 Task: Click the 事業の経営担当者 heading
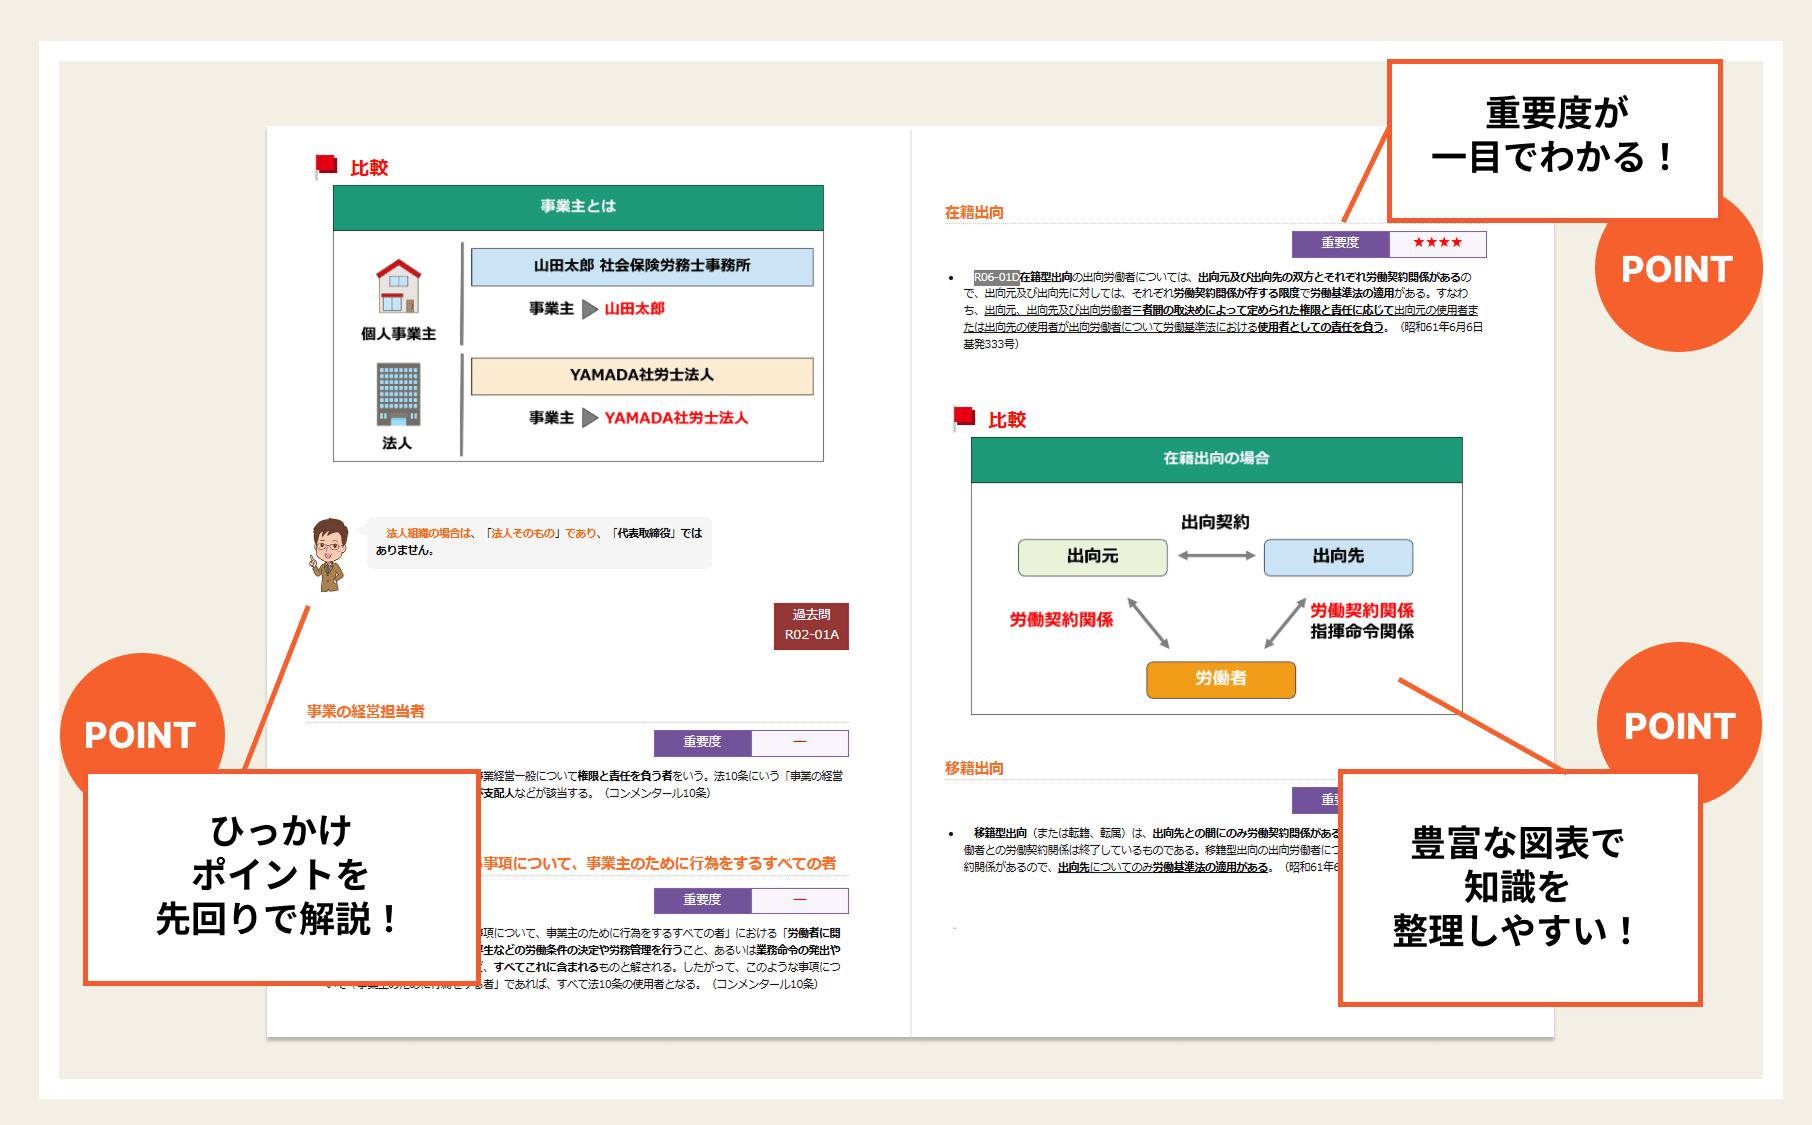[366, 711]
